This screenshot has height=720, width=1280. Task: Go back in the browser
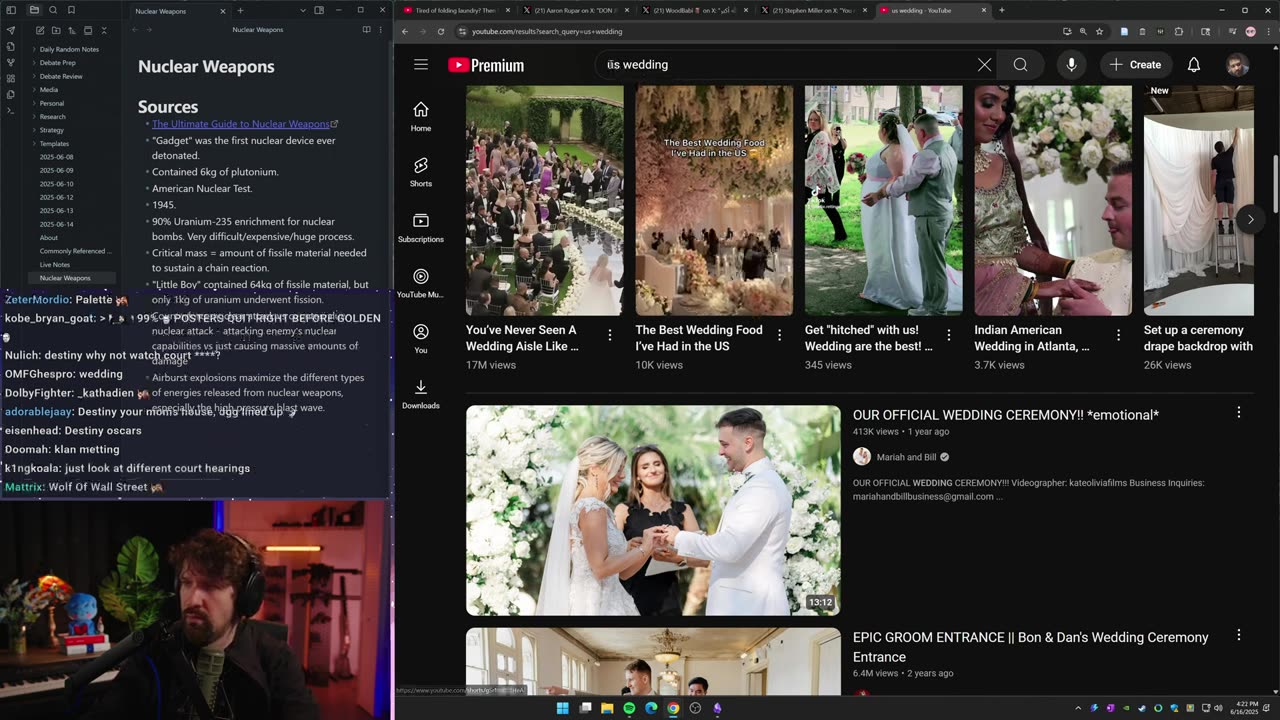coord(405,31)
